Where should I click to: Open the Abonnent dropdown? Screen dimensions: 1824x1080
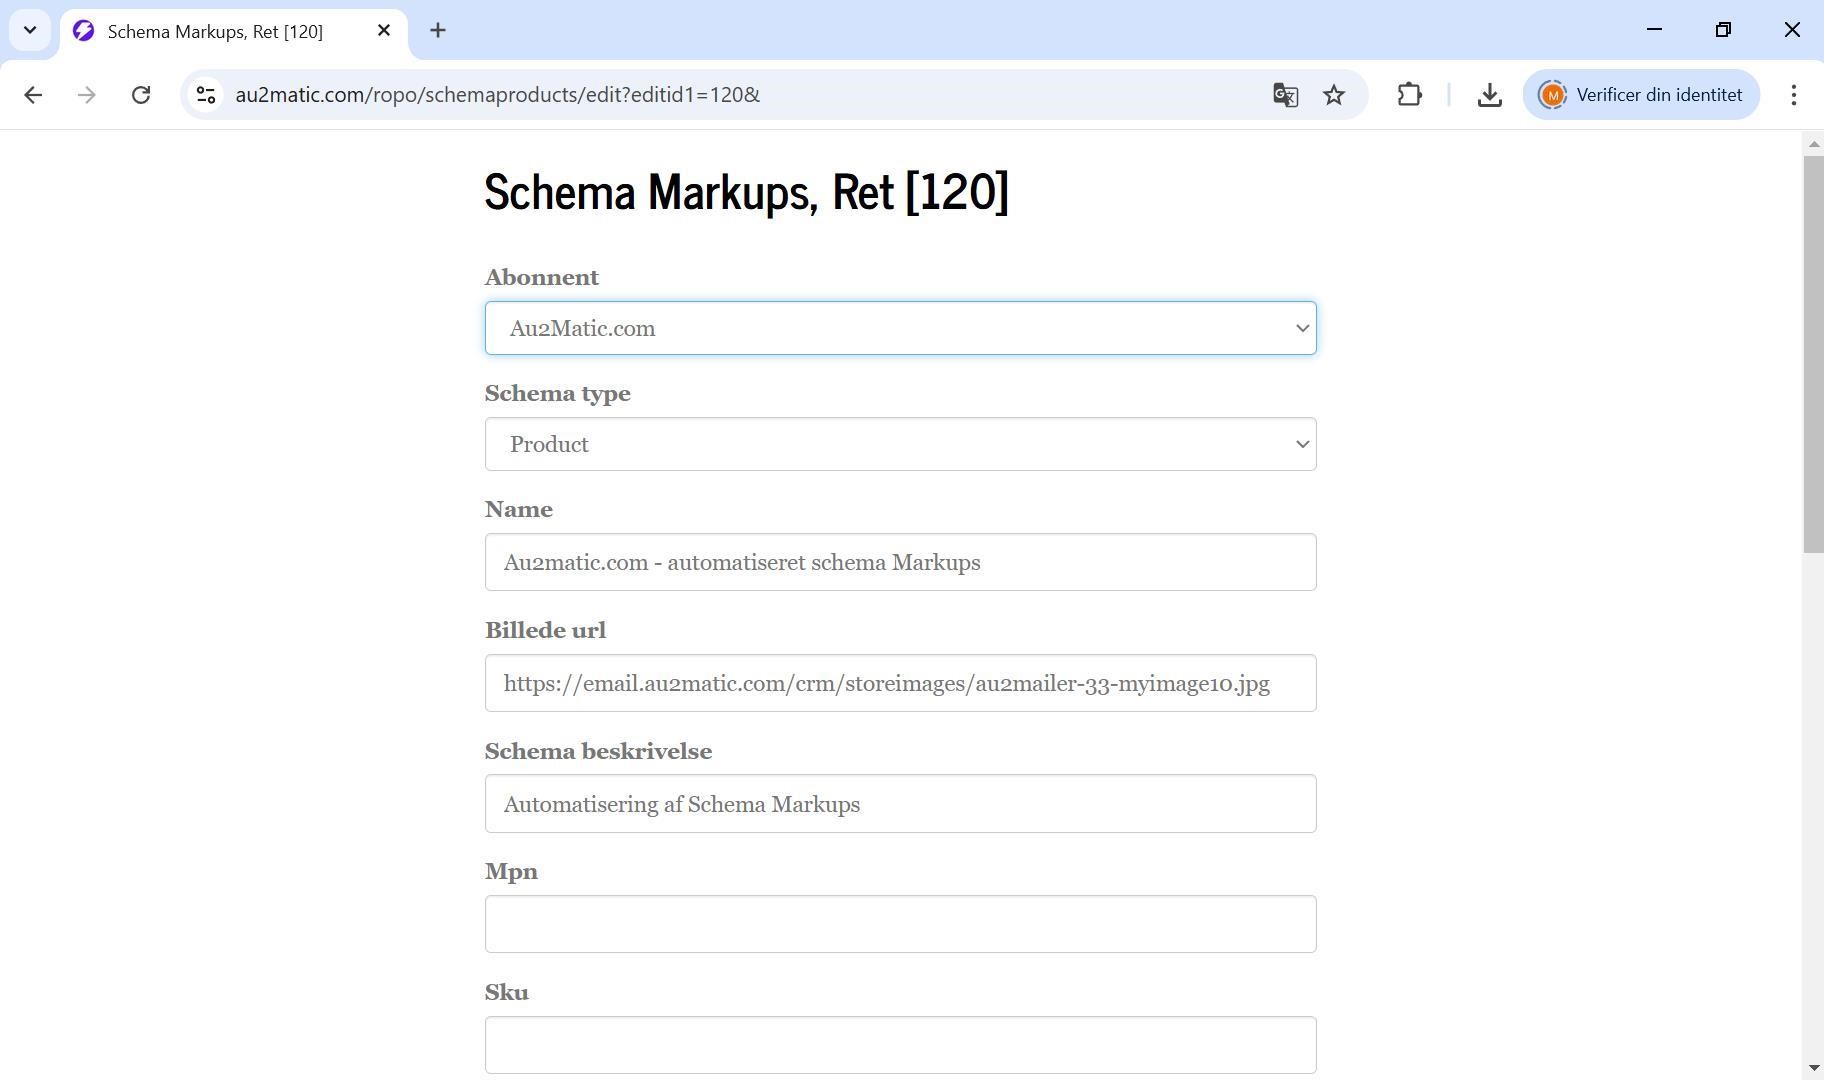click(900, 328)
